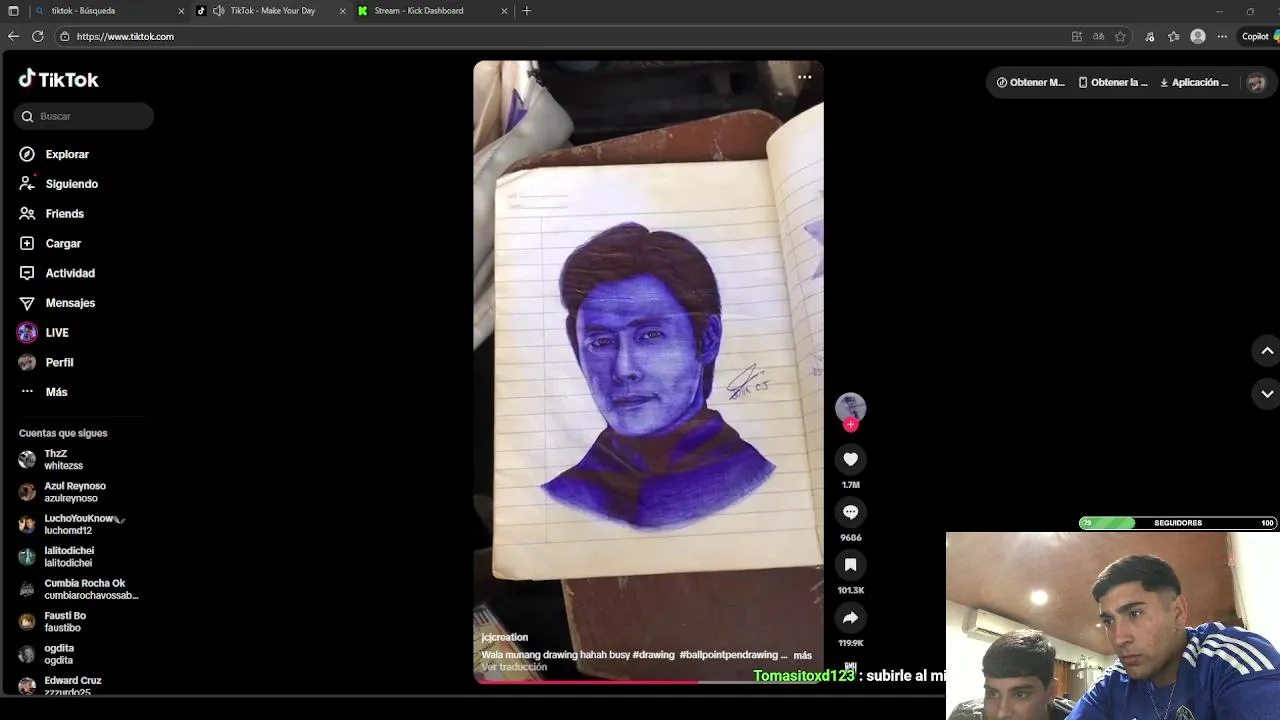This screenshot has width=1280, height=720.
Task: Open Cargar upload page
Action: (50, 243)
